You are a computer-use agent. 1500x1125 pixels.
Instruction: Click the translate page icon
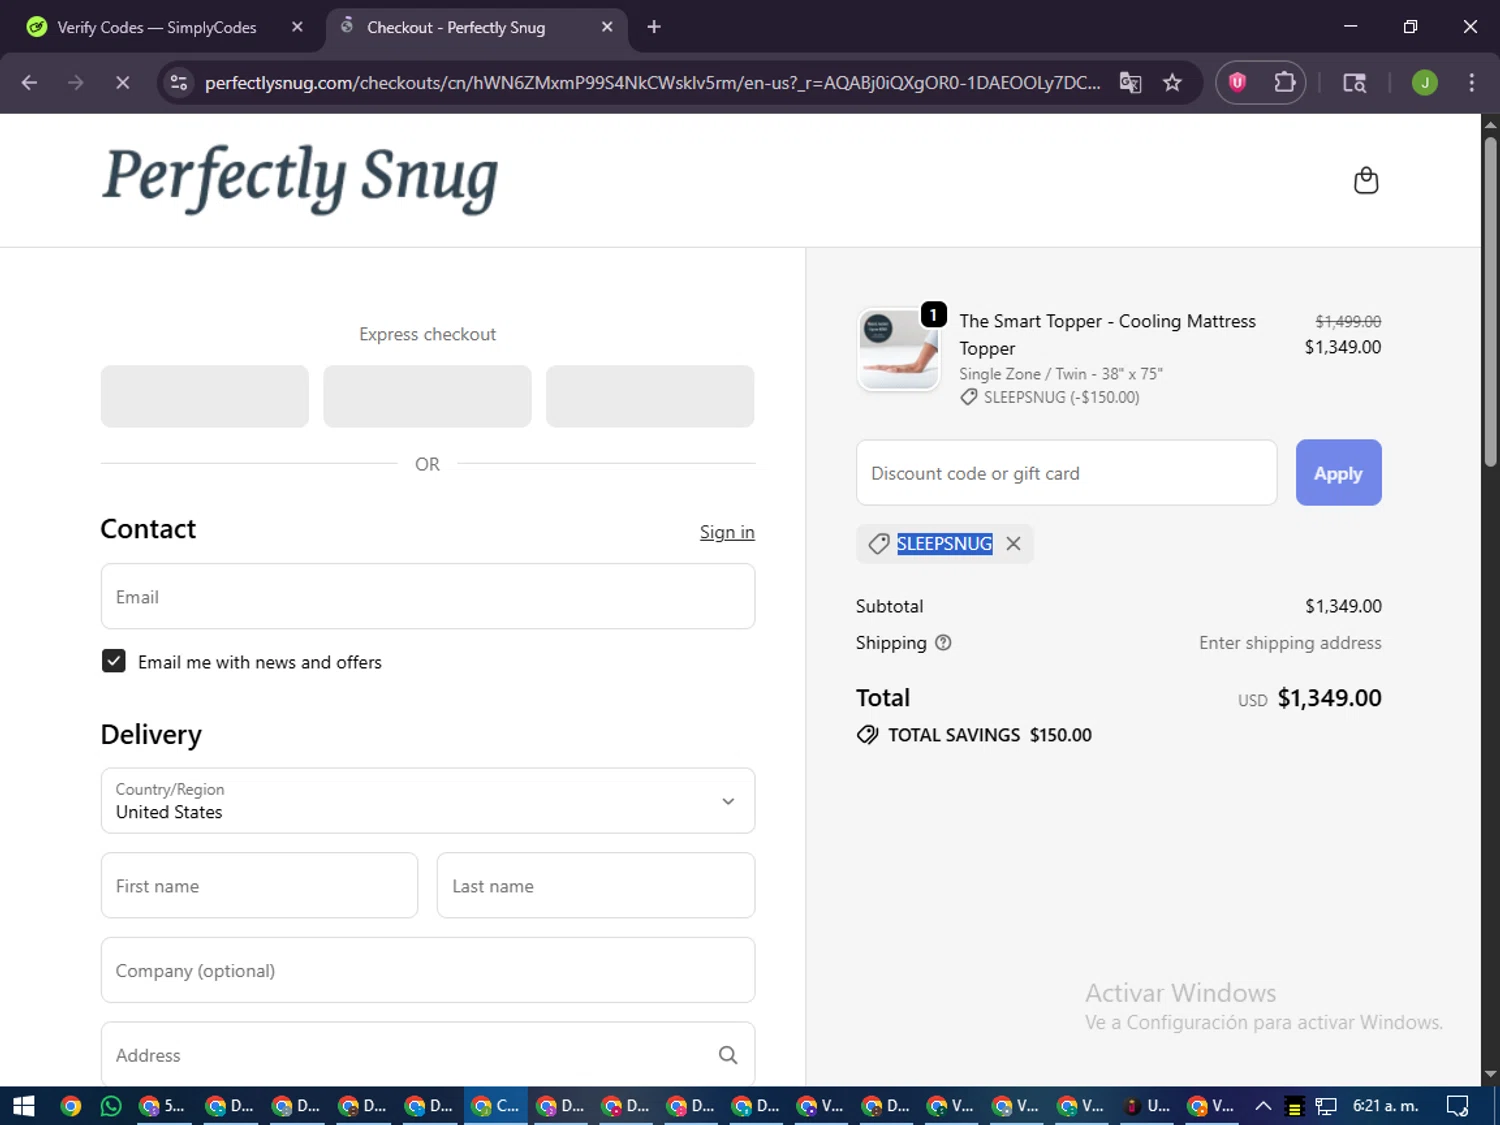[1130, 83]
